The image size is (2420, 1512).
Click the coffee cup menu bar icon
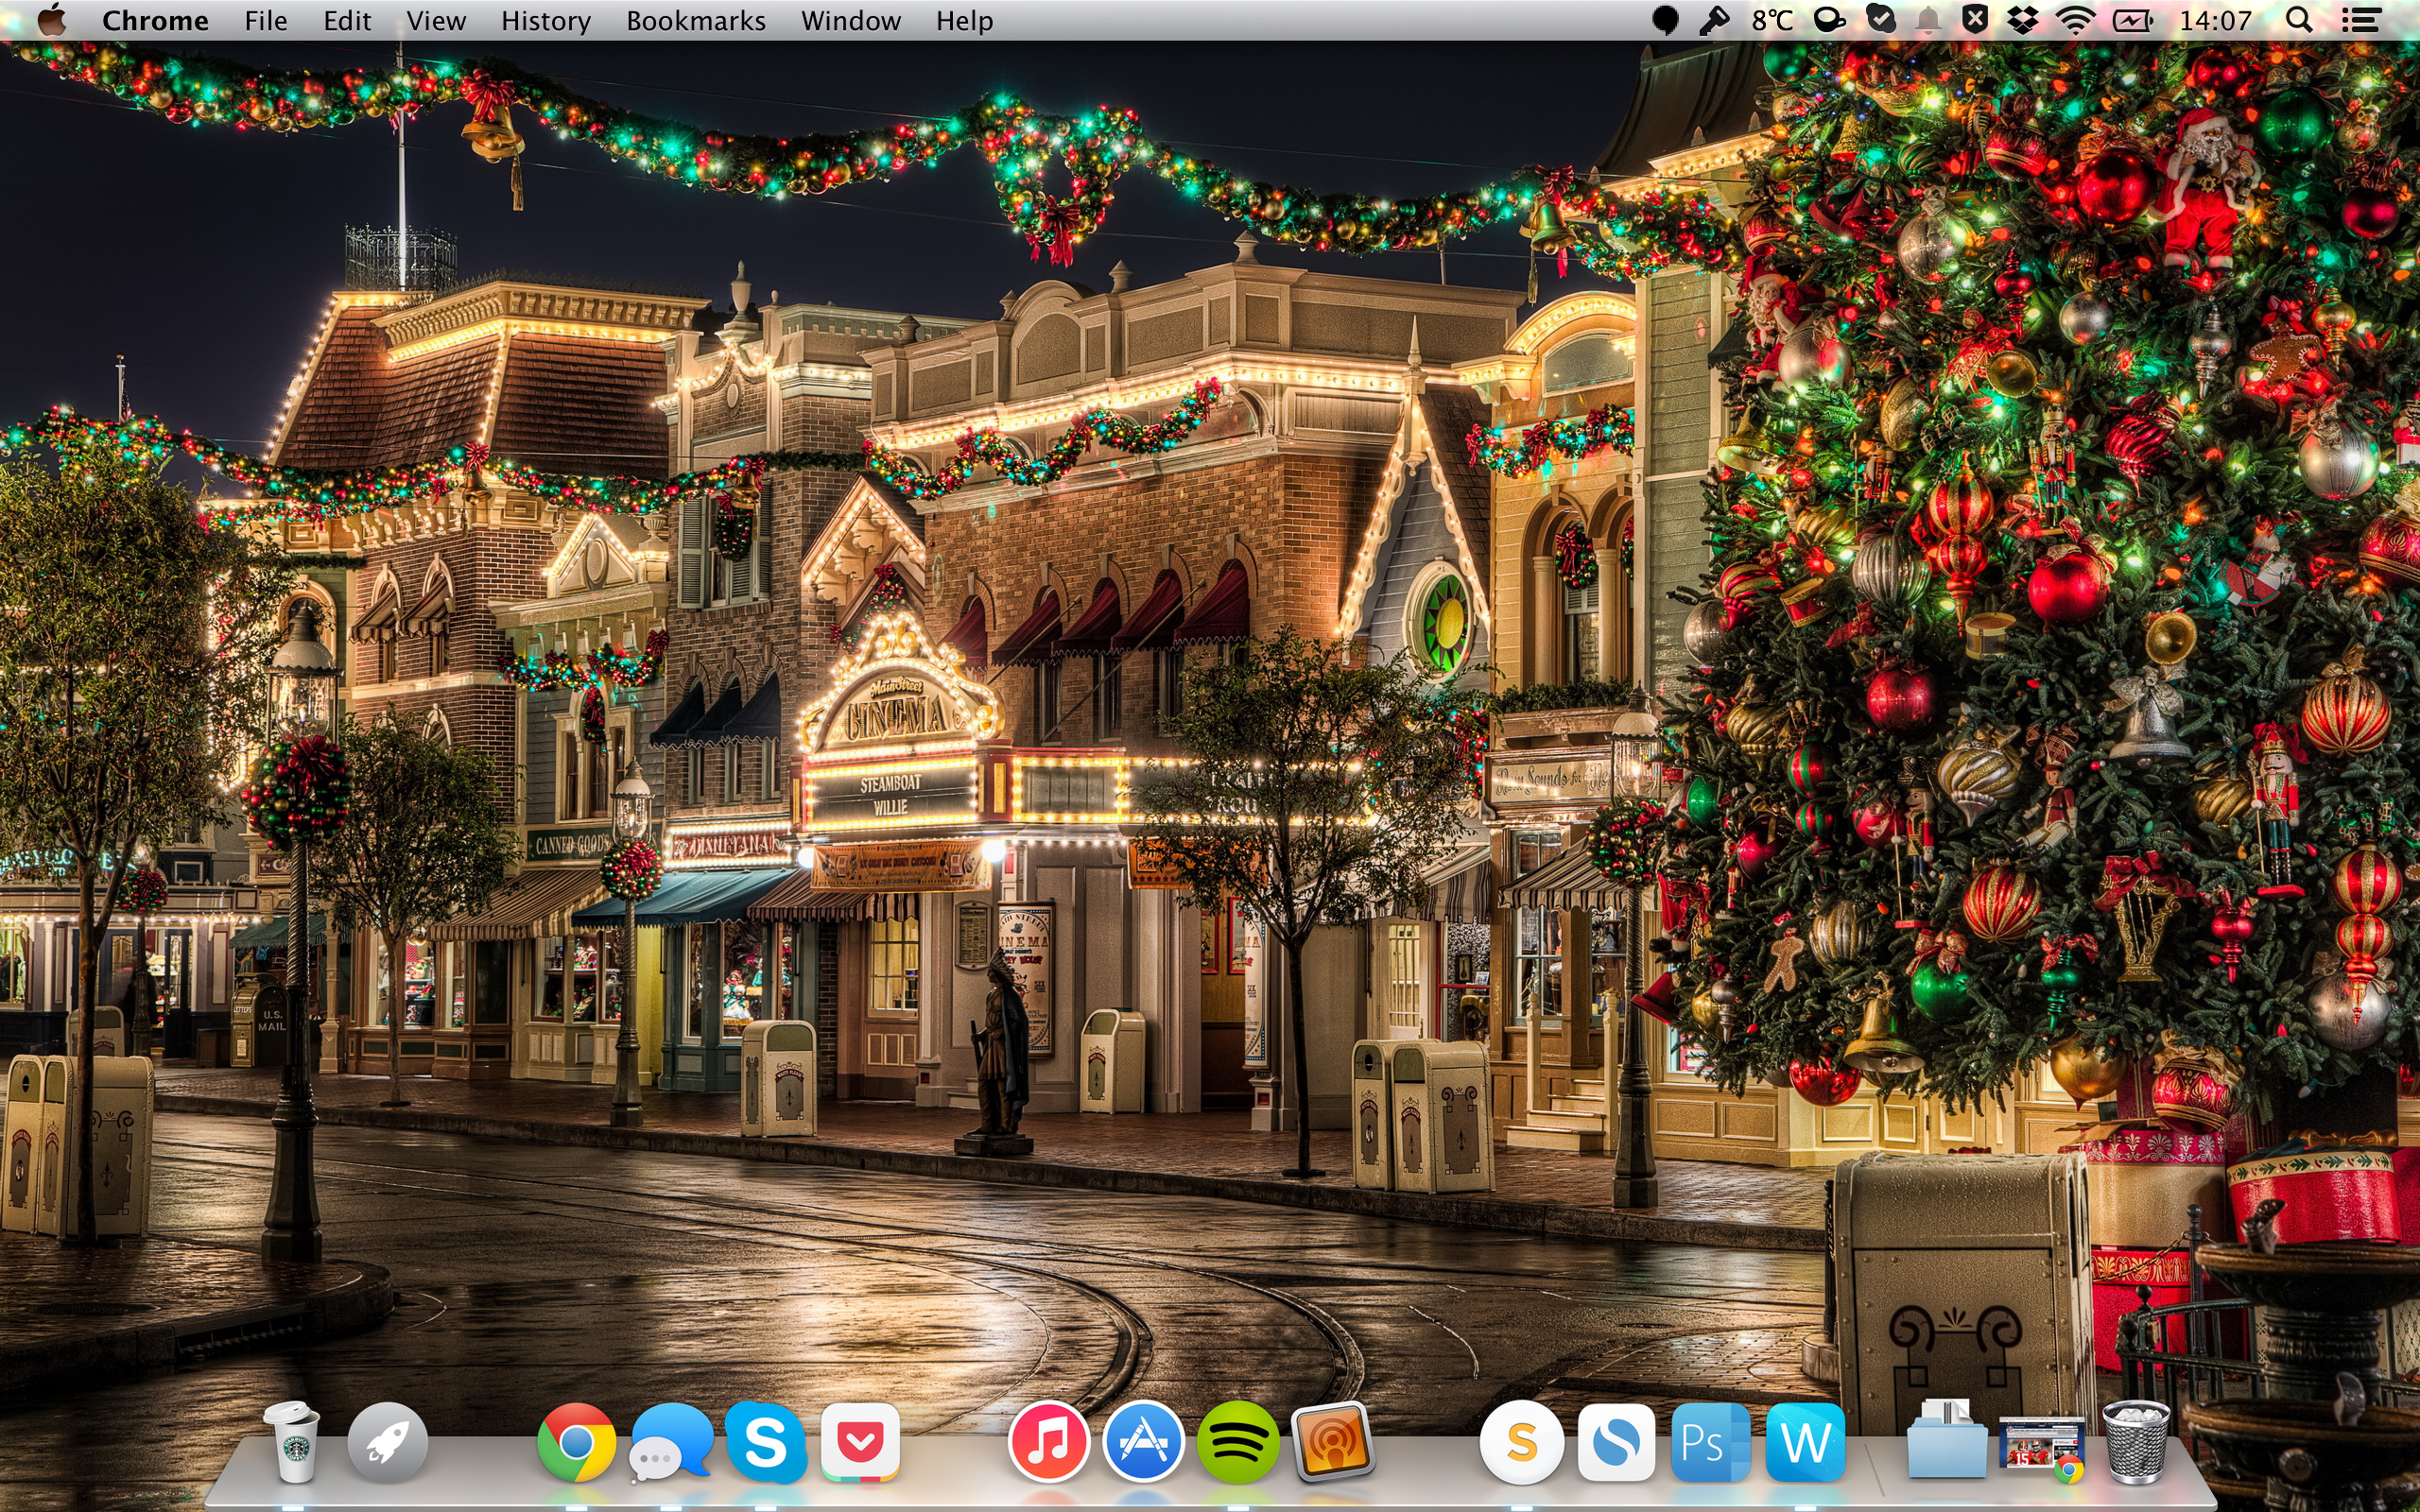(x=1830, y=20)
